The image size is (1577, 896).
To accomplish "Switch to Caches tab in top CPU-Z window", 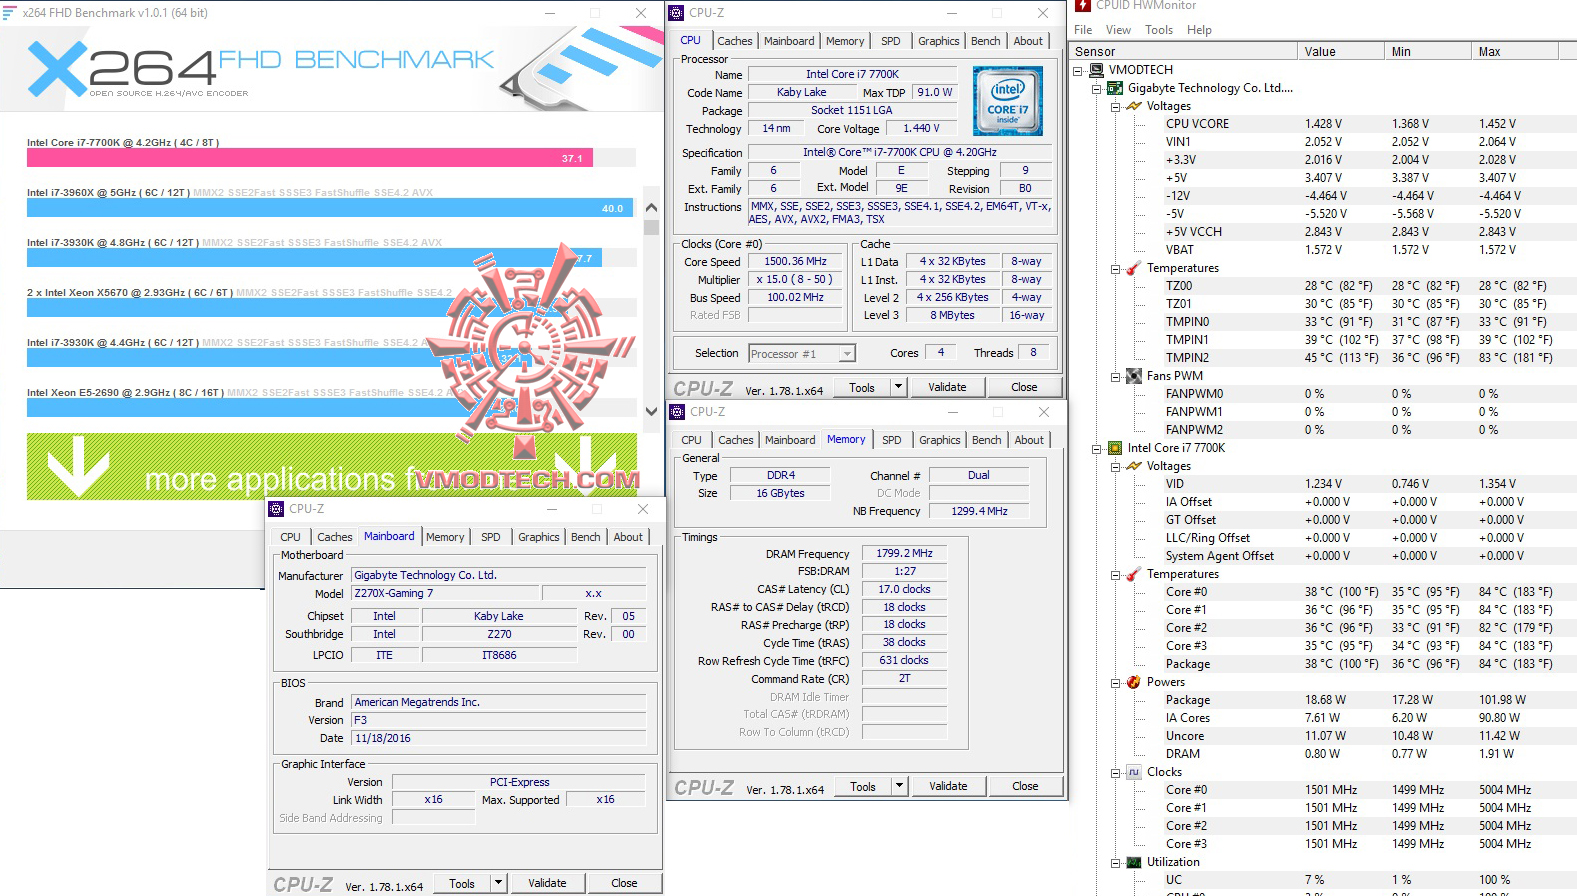I will [x=735, y=41].
